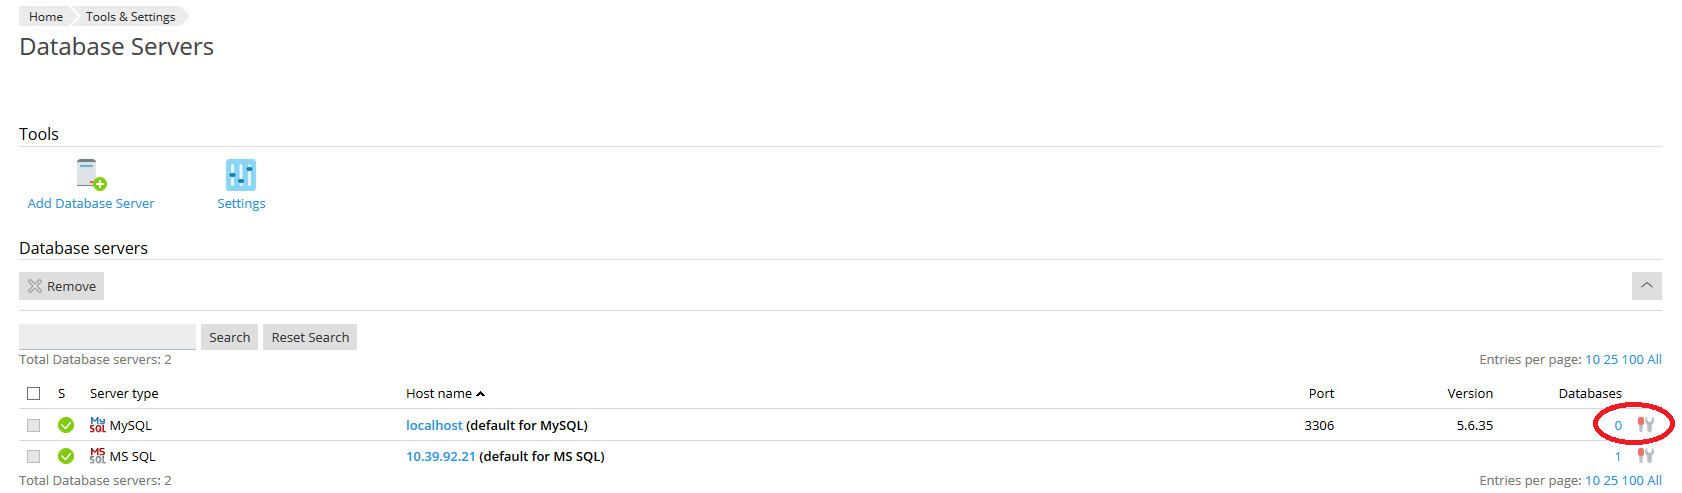Toggle the select-all checkbox in table header

[34, 393]
